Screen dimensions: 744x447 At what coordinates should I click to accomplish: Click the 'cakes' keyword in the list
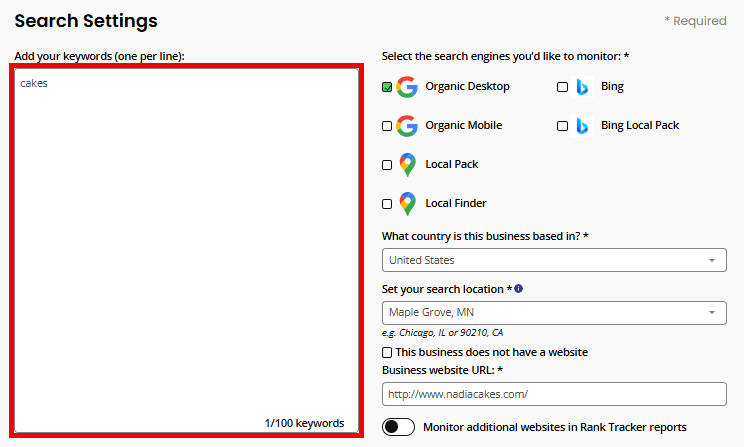34,83
